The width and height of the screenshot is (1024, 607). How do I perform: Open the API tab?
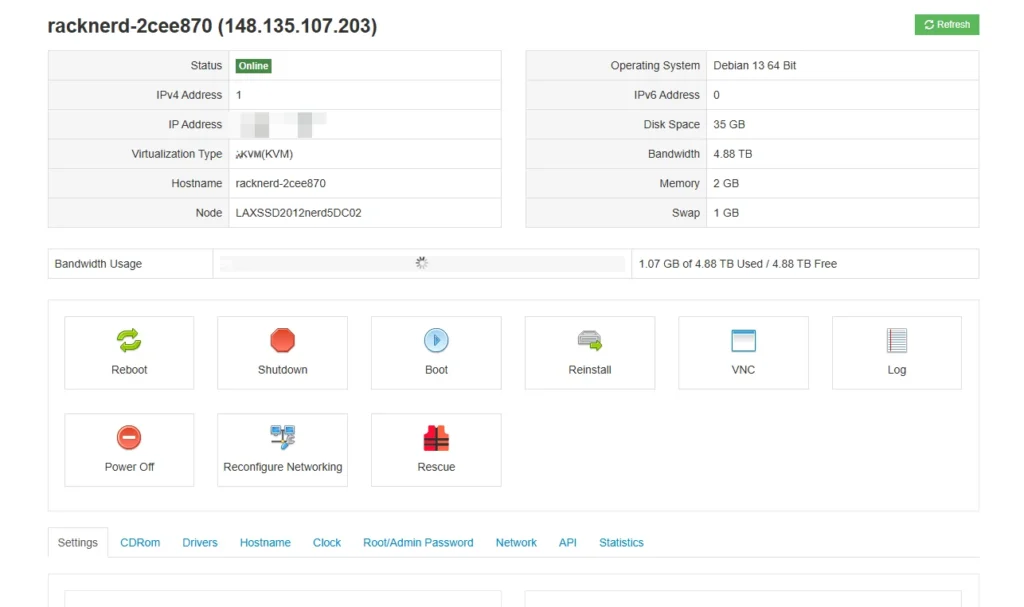[568, 543]
